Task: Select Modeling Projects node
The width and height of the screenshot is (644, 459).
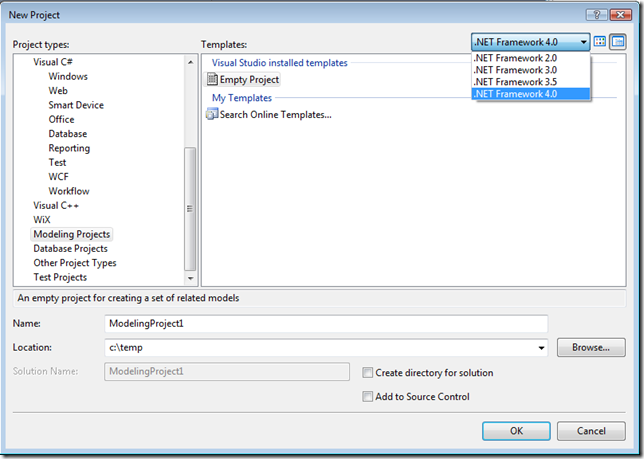Action: click(71, 234)
